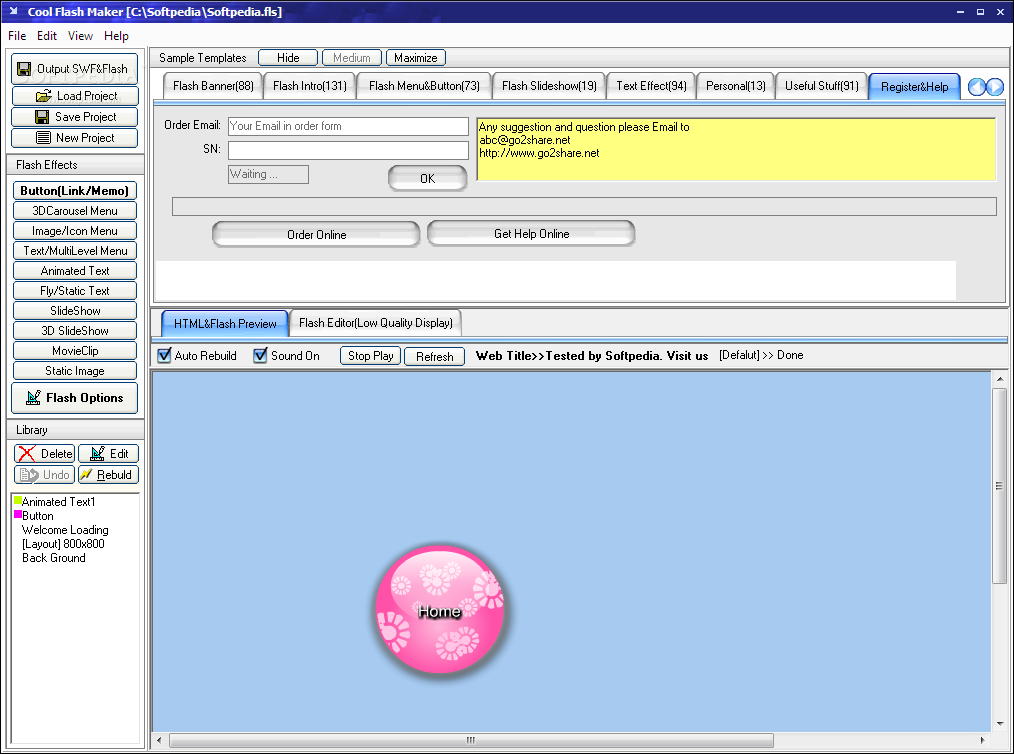The image size is (1014, 754).
Task: Click the Stop Play button
Action: tap(371, 356)
